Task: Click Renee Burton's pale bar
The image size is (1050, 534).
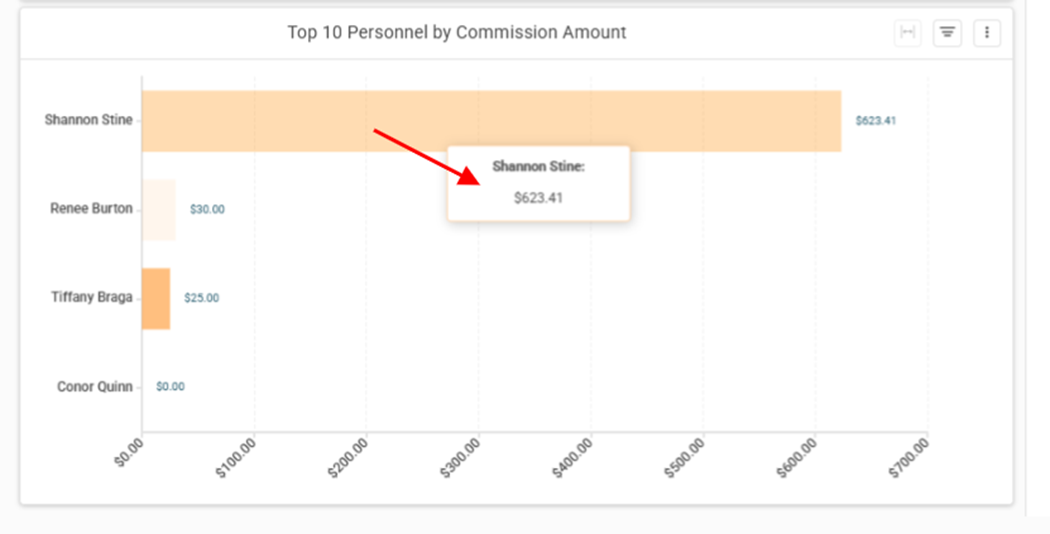Action: coord(159,210)
